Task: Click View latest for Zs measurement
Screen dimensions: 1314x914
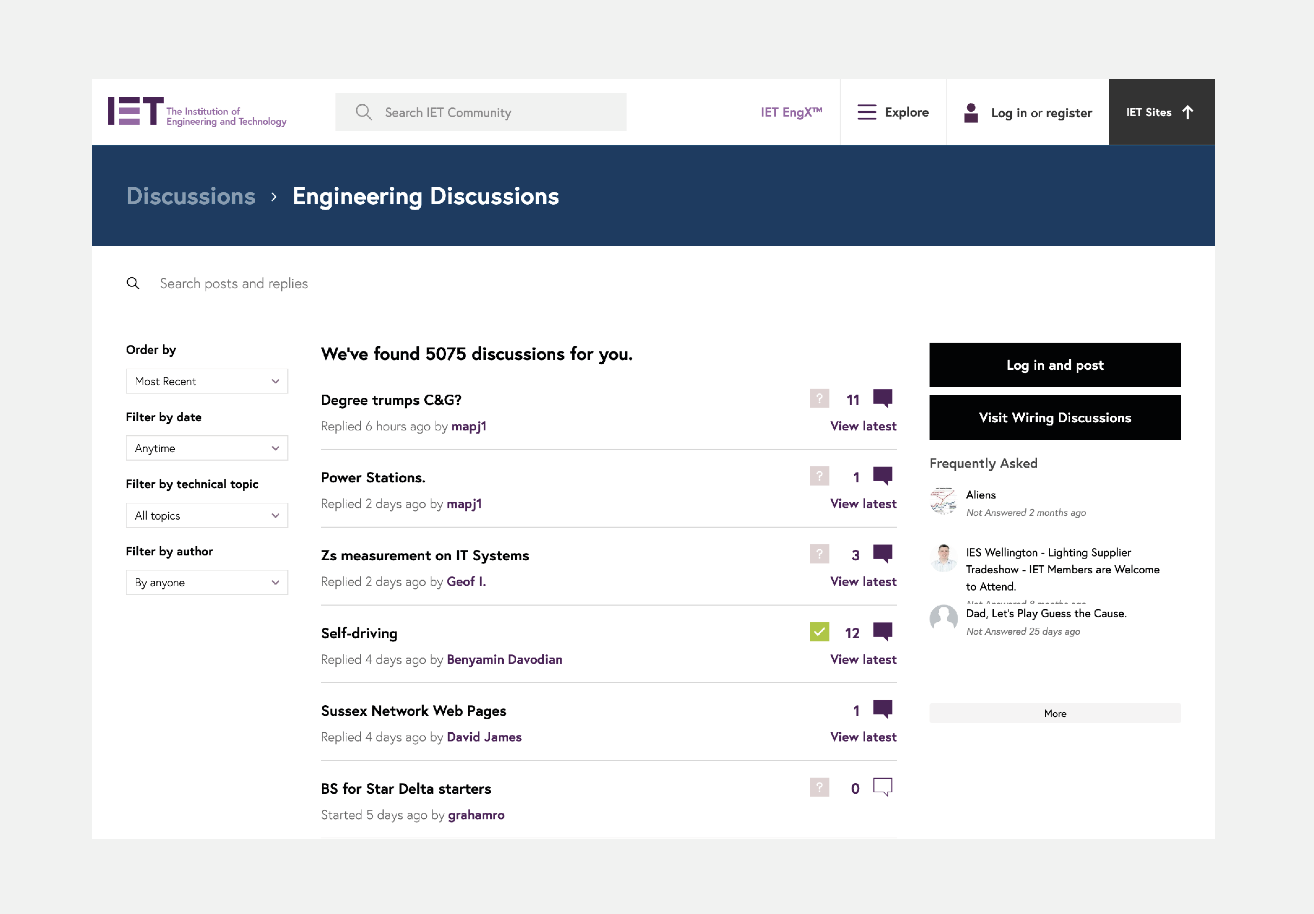Action: tap(863, 581)
